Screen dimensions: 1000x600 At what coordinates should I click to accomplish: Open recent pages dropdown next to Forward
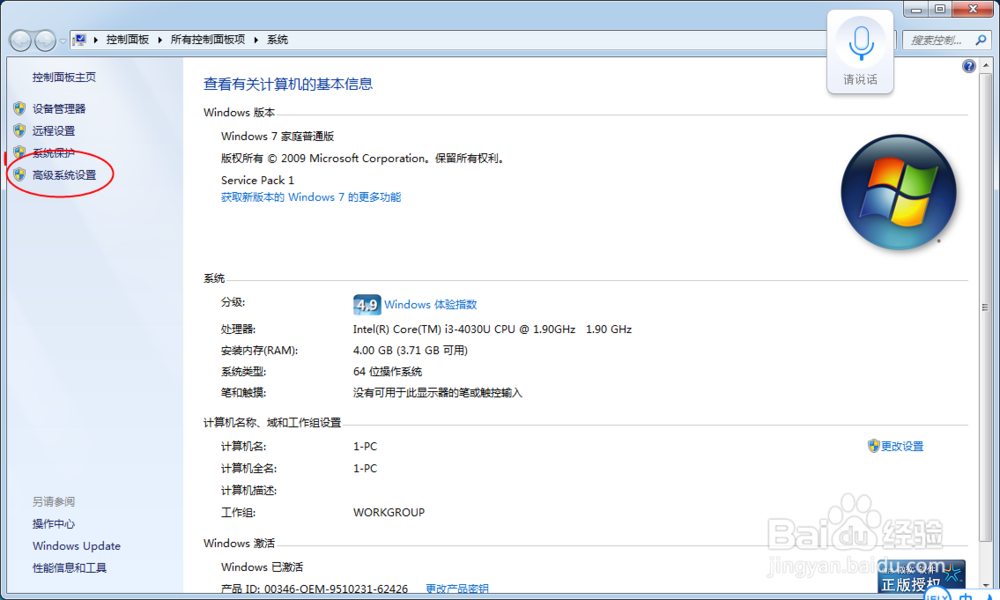(x=62, y=41)
